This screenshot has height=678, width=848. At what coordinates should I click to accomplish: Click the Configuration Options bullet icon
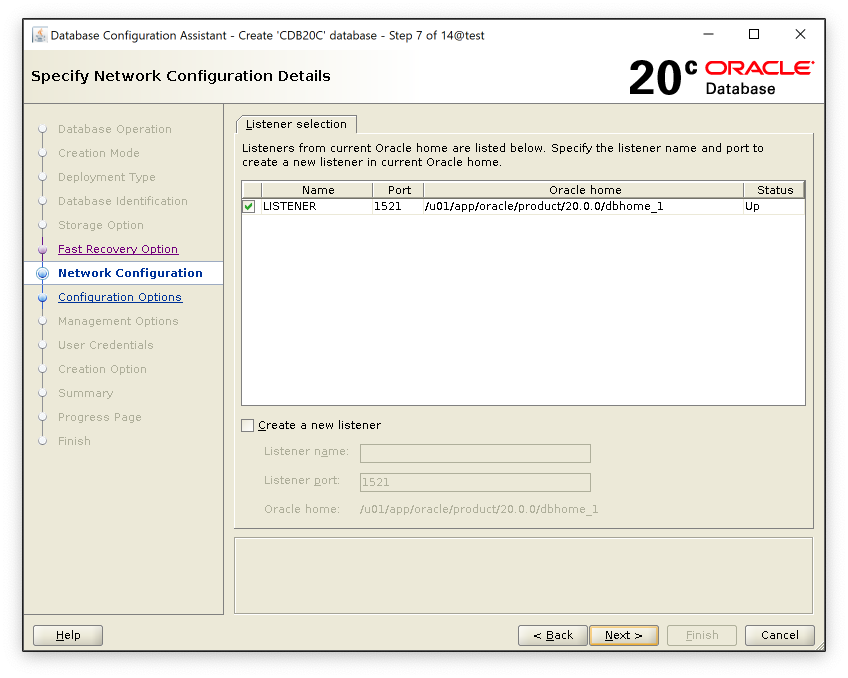[43, 297]
